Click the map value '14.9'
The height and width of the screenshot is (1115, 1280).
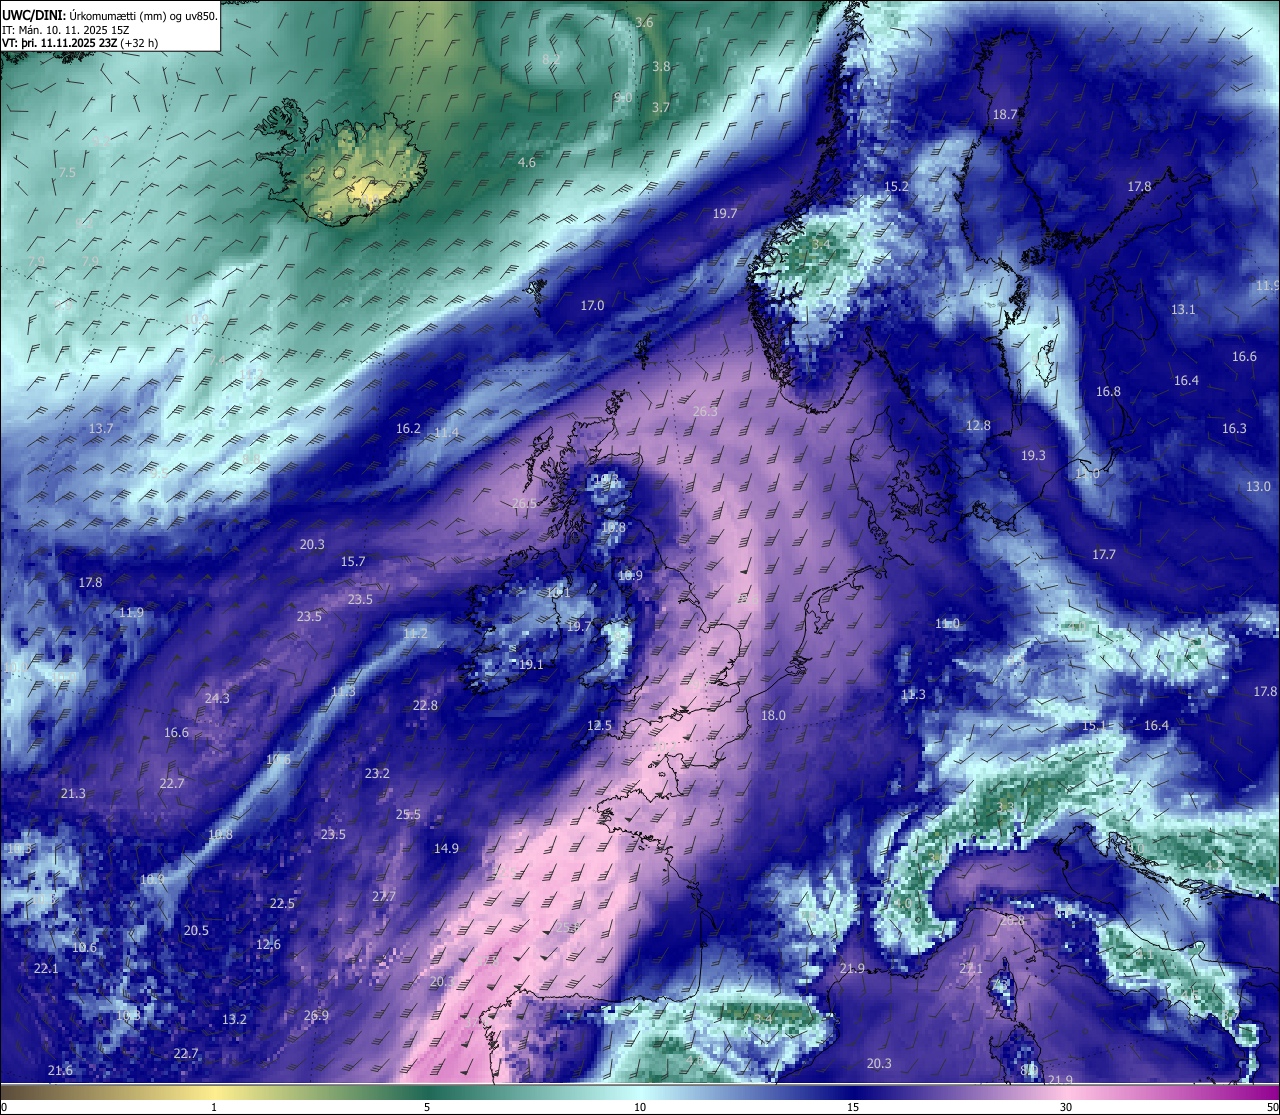[x=446, y=848]
